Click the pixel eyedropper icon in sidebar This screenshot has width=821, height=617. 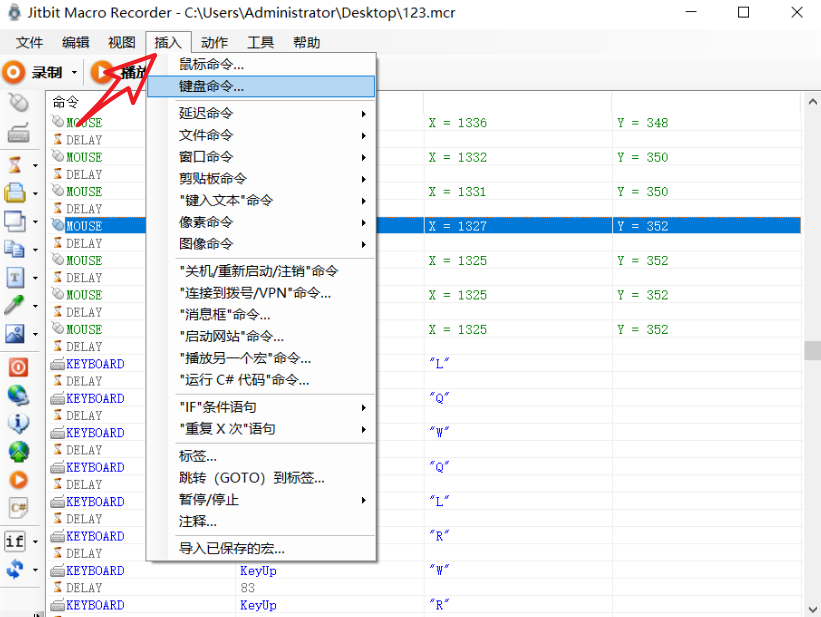point(15,305)
